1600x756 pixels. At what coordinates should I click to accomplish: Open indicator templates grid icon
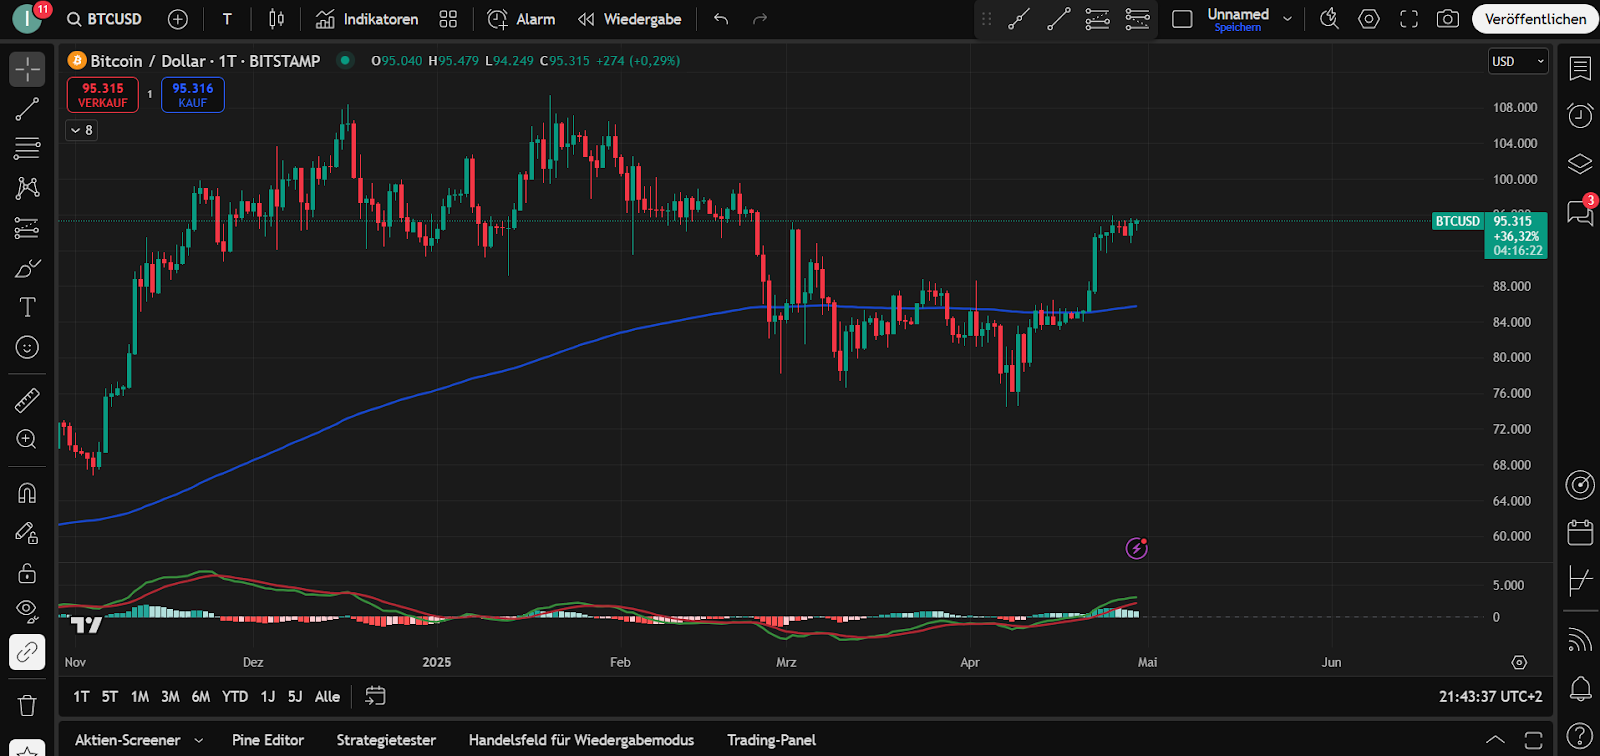(x=448, y=19)
